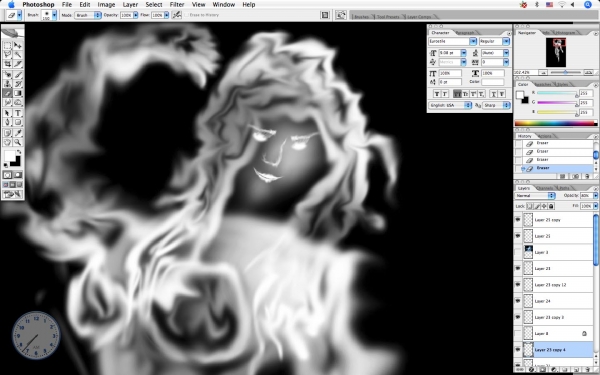
Task: Select the Shape tool
Action: [18, 122]
